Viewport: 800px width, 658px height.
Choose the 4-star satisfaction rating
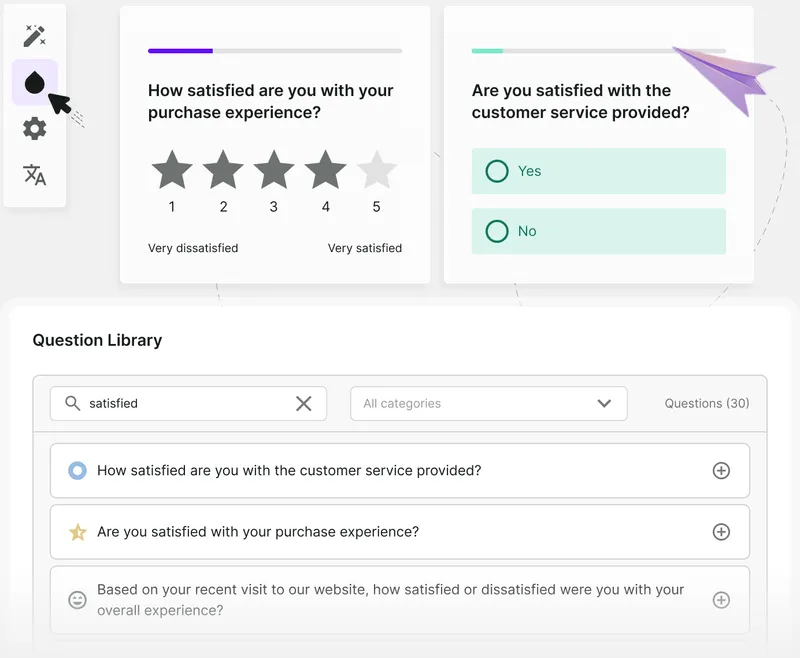point(325,171)
